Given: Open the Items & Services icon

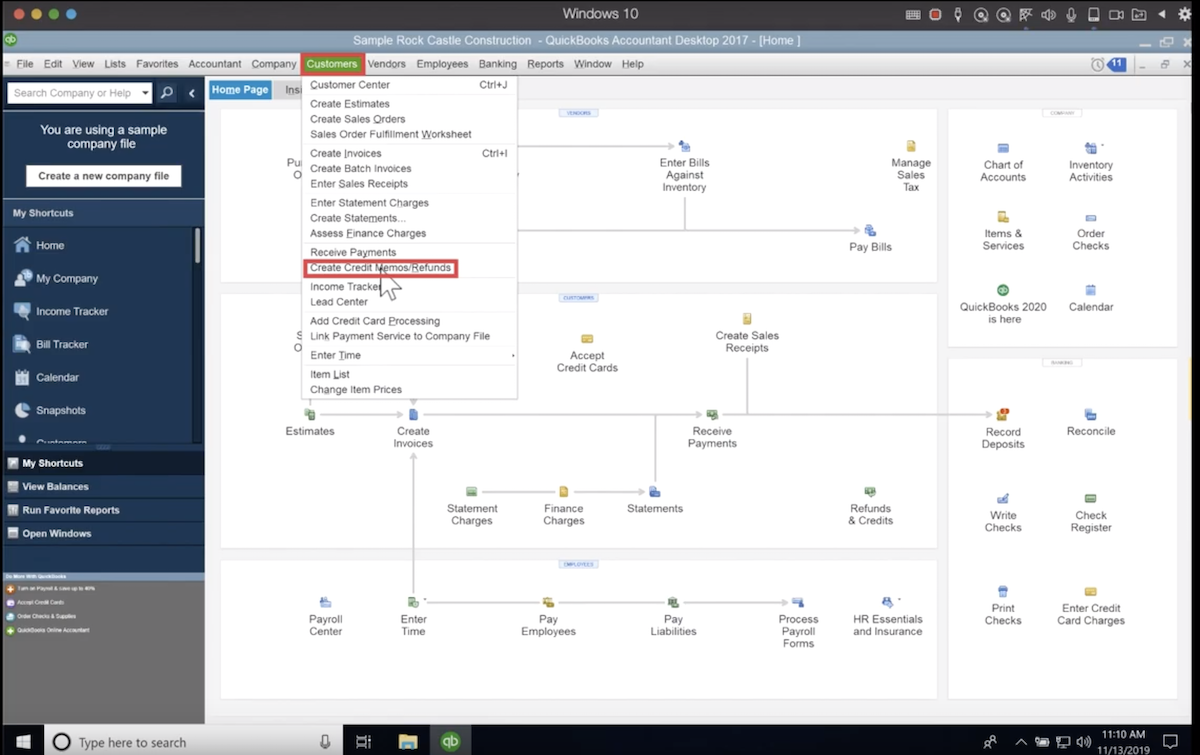Looking at the screenshot, I should 1003,217.
